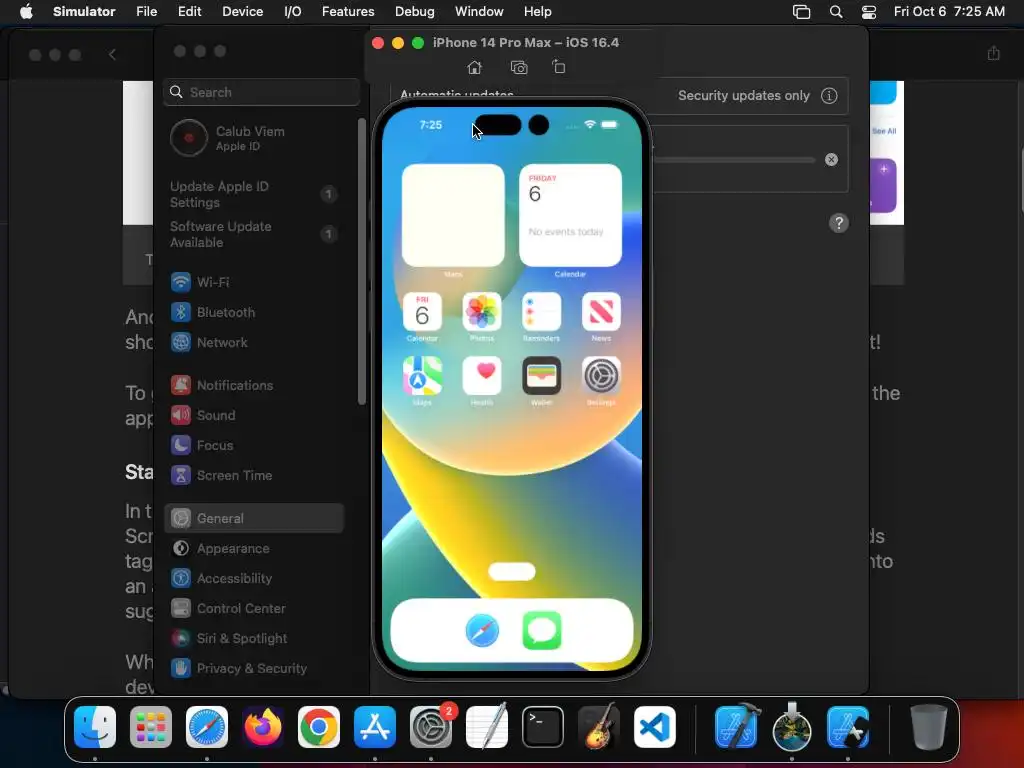Click the Stage Manager windows icon in menu bar
The width and height of the screenshot is (1024, 768).
click(801, 12)
